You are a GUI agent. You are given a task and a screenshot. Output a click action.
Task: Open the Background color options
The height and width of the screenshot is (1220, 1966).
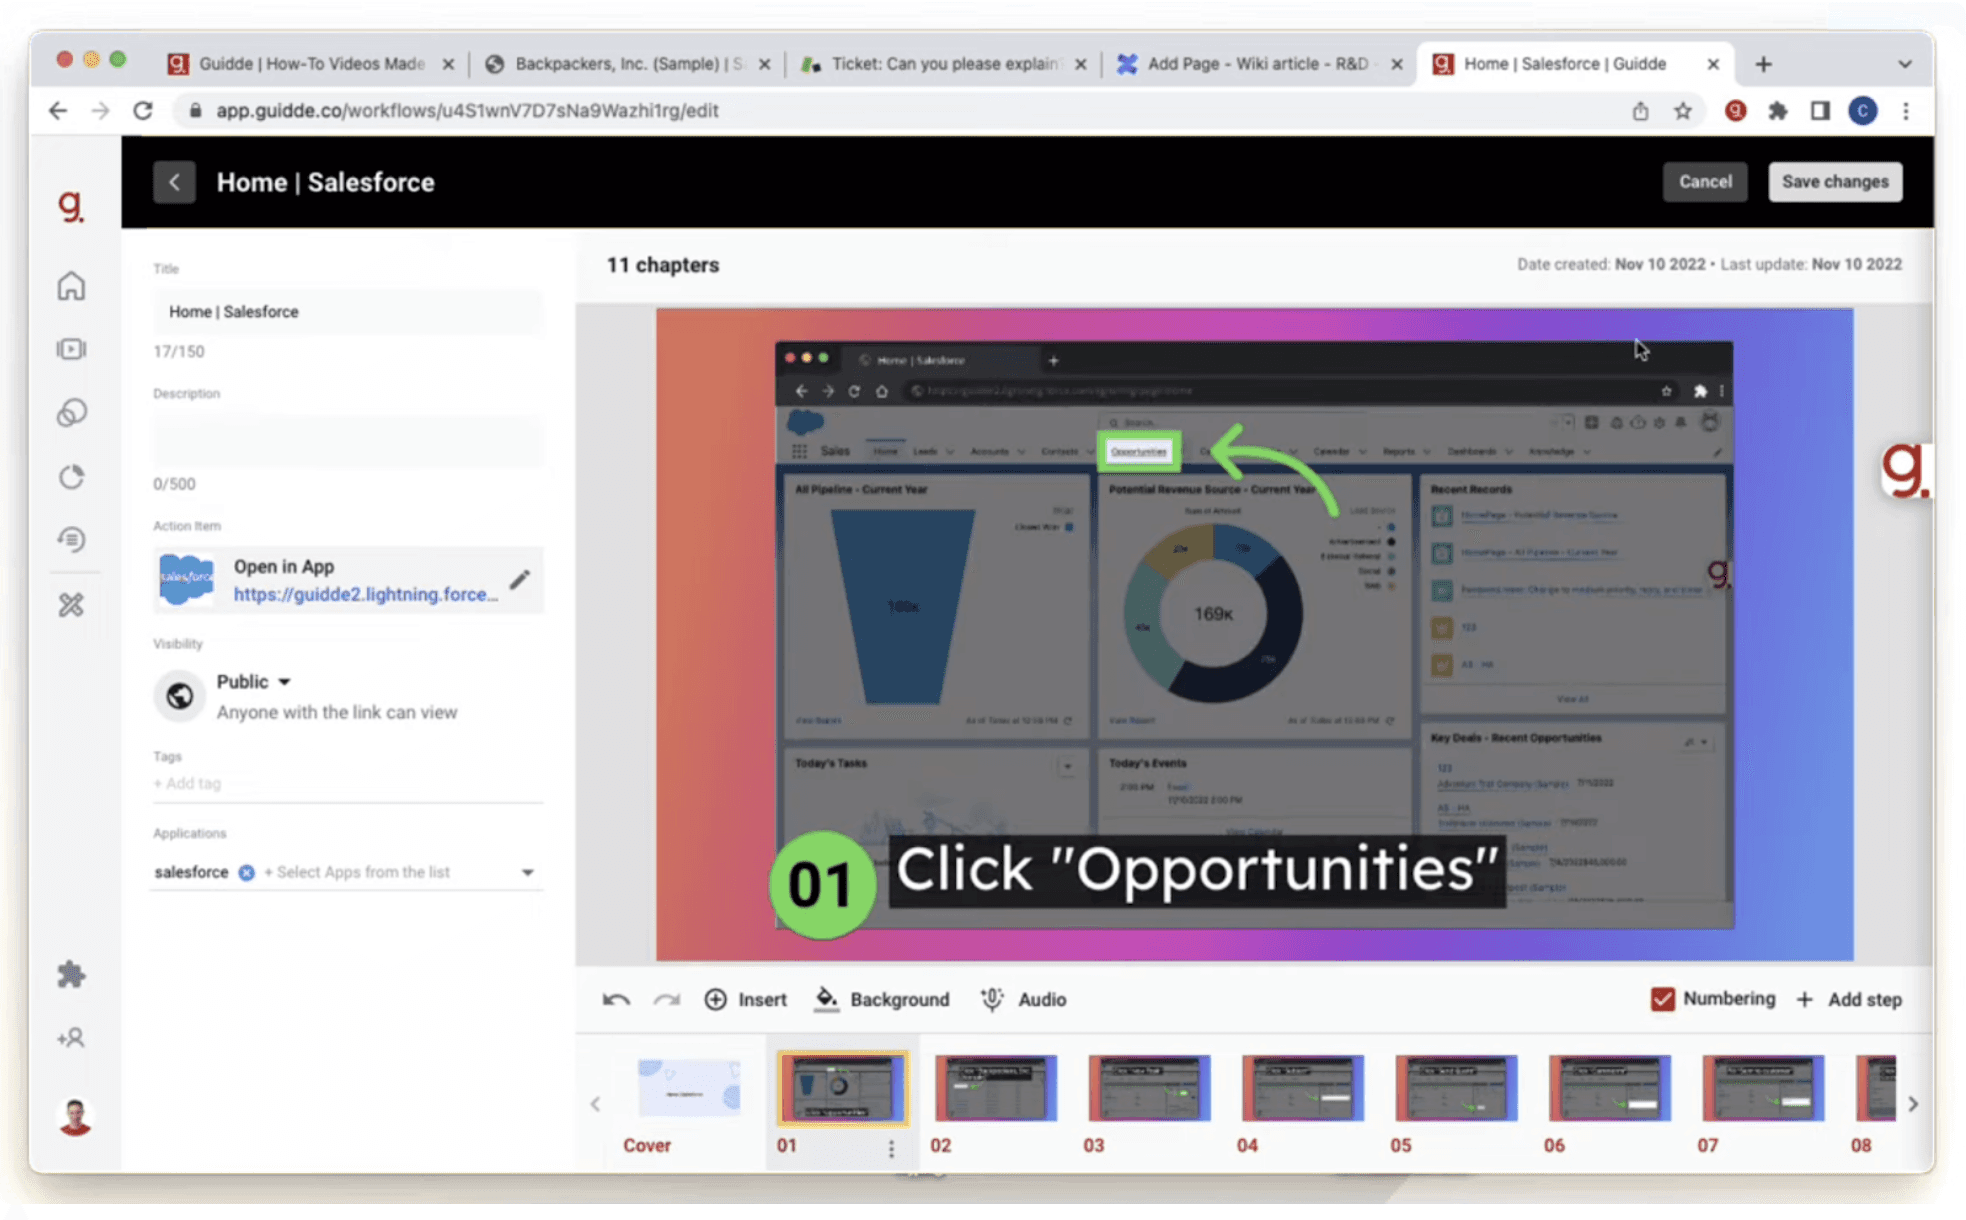882,999
